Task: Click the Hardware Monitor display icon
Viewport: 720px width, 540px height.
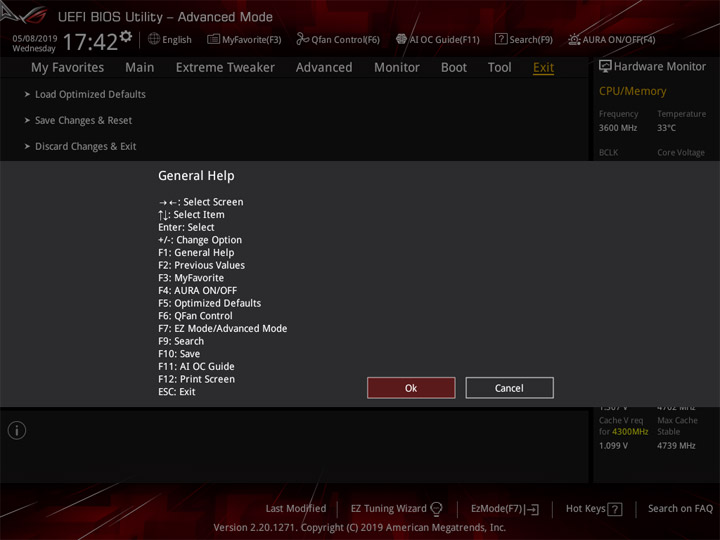Action: [x=605, y=66]
